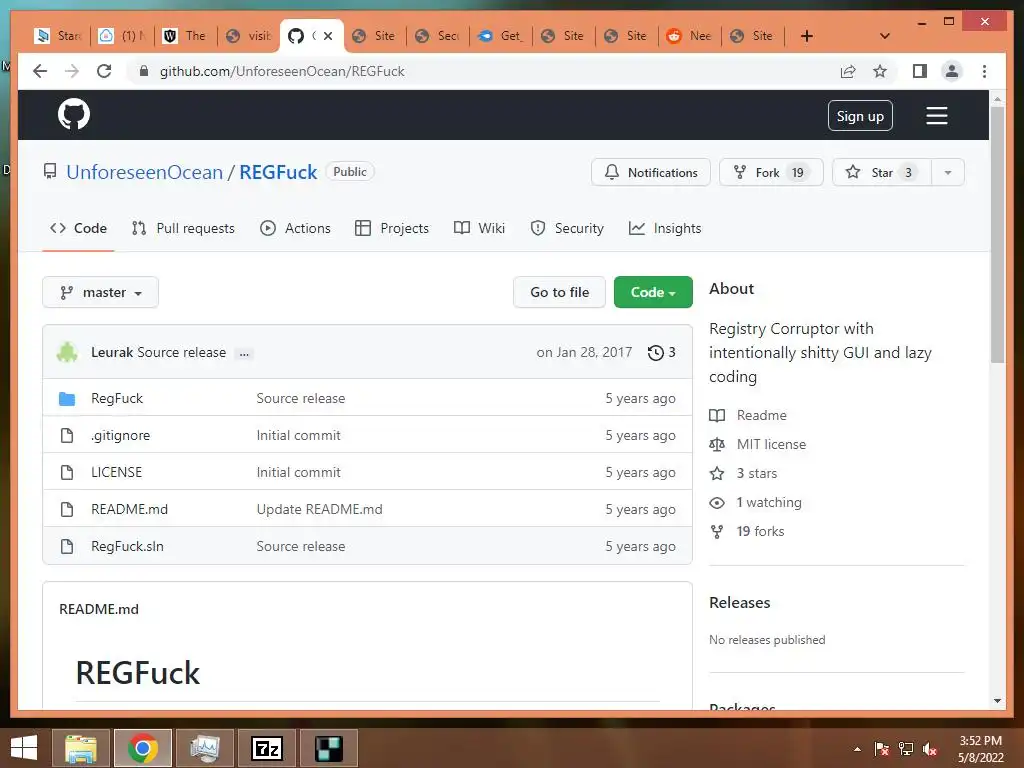Click Chrome icon in taskbar
Viewport: 1024px width, 768px height.
pos(142,748)
